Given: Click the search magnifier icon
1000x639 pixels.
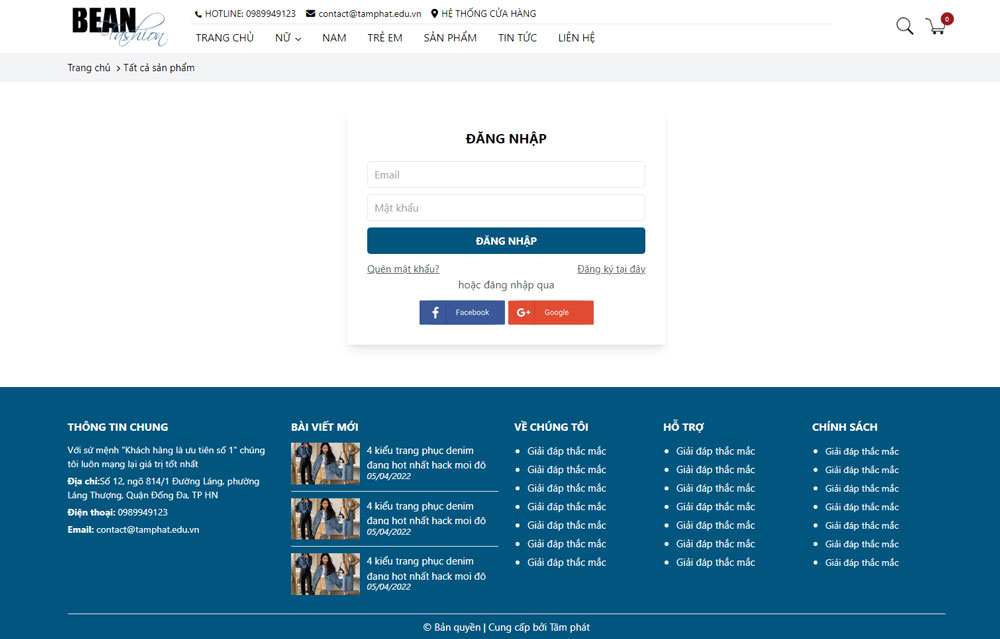Looking at the screenshot, I should (x=904, y=26).
